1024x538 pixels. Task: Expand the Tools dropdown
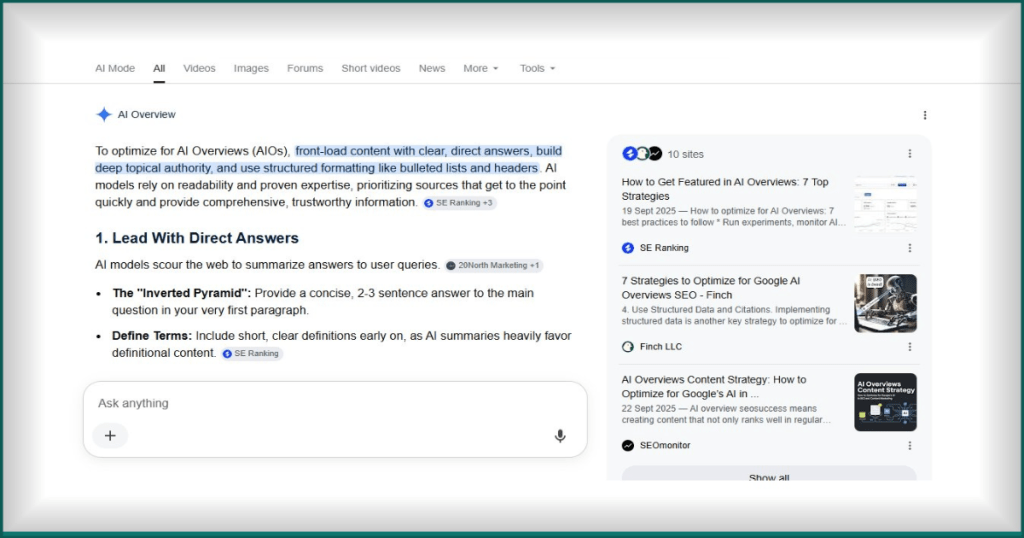coord(537,68)
